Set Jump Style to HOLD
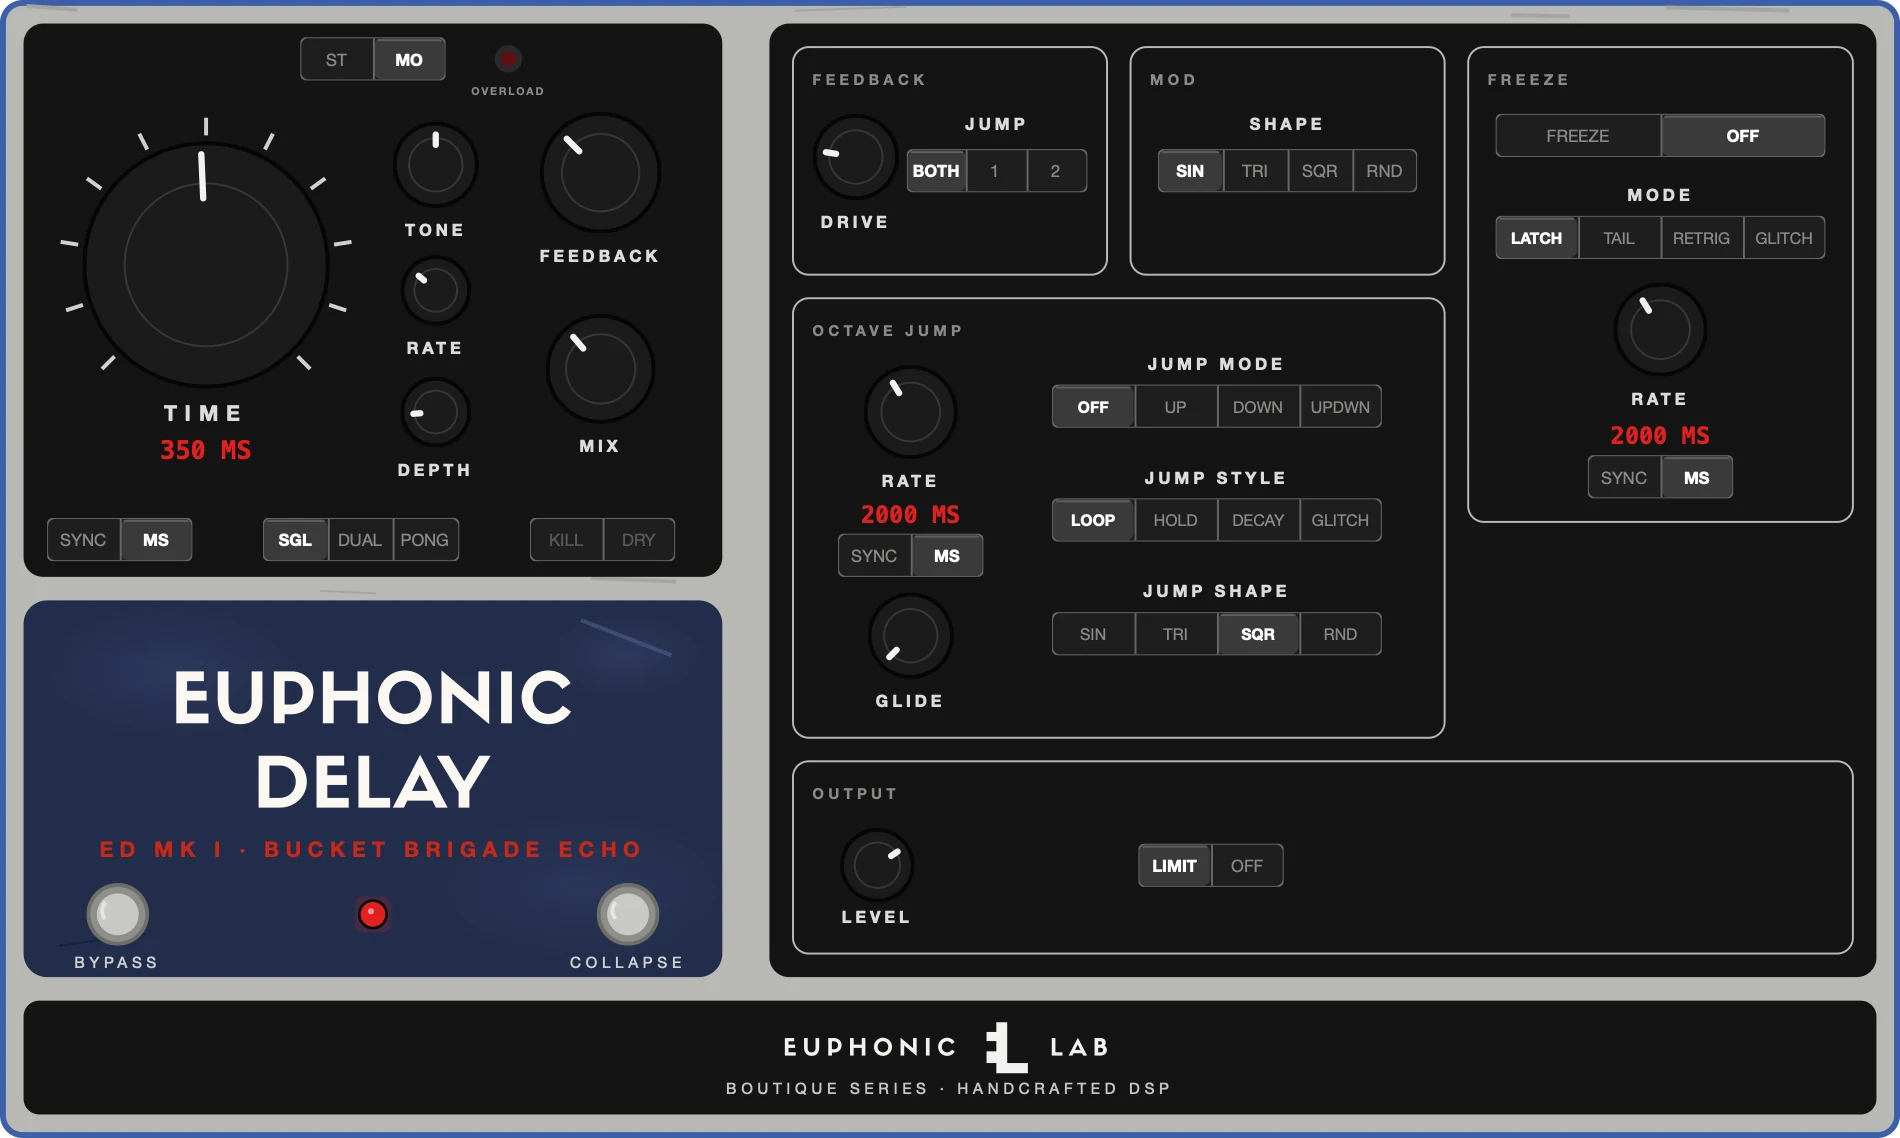This screenshot has height=1138, width=1900. [1176, 520]
